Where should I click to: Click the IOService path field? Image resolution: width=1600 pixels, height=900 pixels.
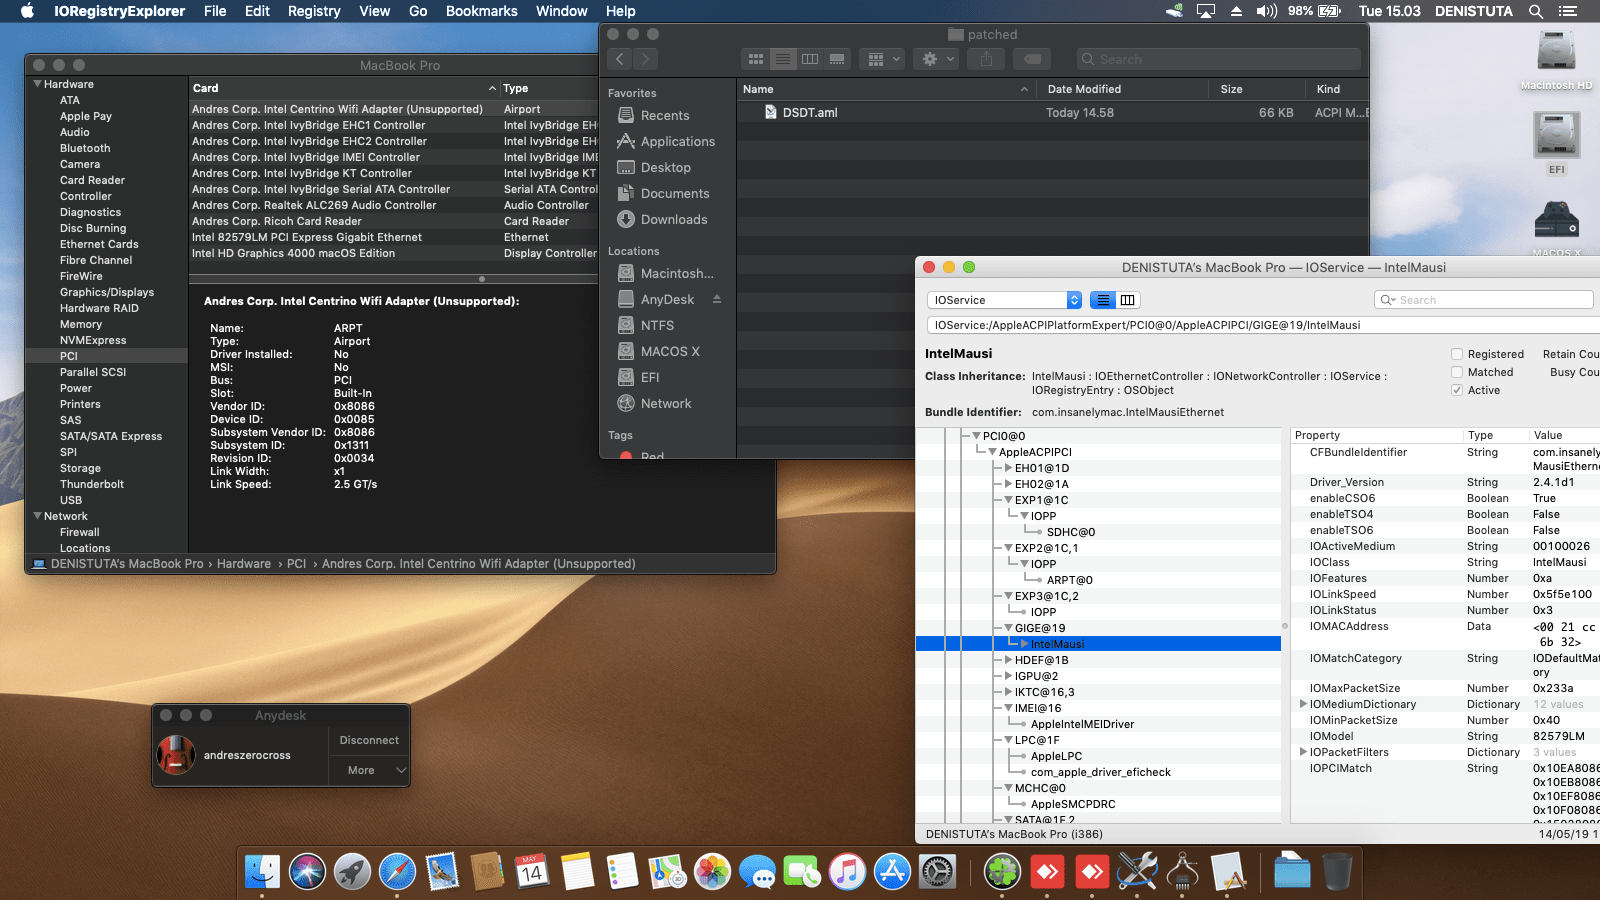click(x=1263, y=325)
